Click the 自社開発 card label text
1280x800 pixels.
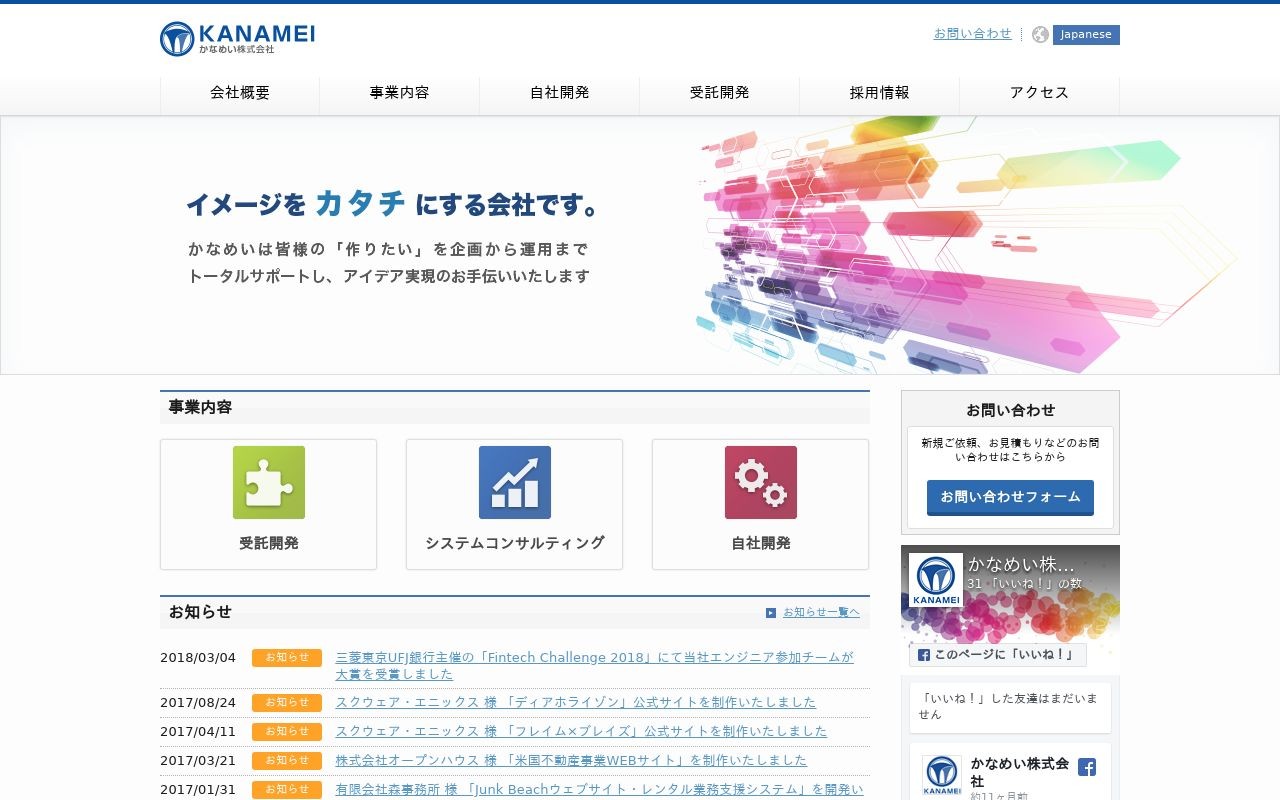coord(761,543)
